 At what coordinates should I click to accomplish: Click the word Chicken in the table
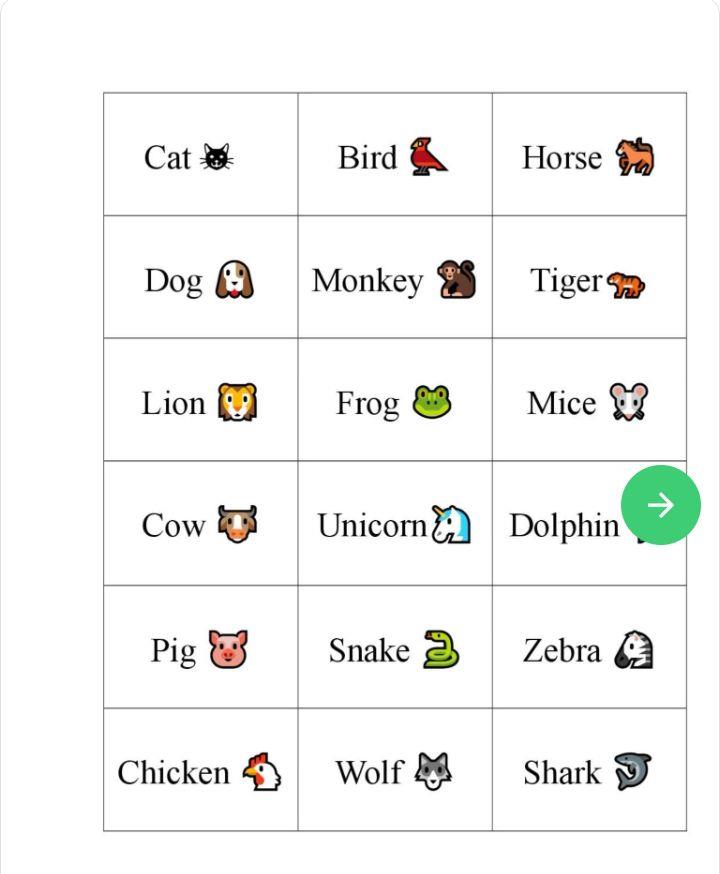(173, 773)
